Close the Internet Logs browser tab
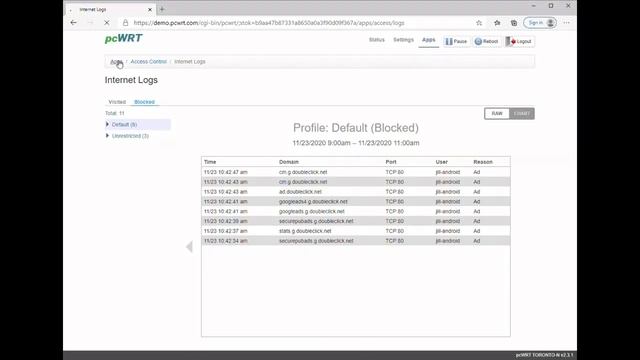 click(x=150, y=9)
